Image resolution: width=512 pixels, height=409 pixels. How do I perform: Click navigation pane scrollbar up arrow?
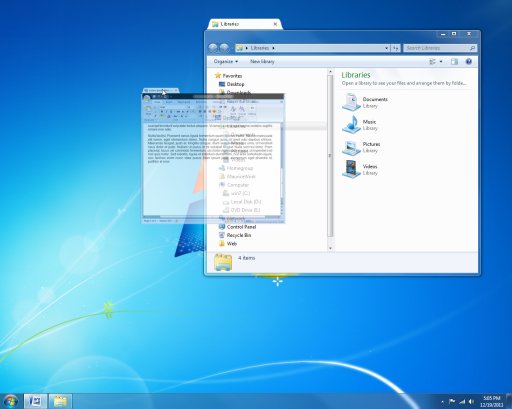pos(330,72)
